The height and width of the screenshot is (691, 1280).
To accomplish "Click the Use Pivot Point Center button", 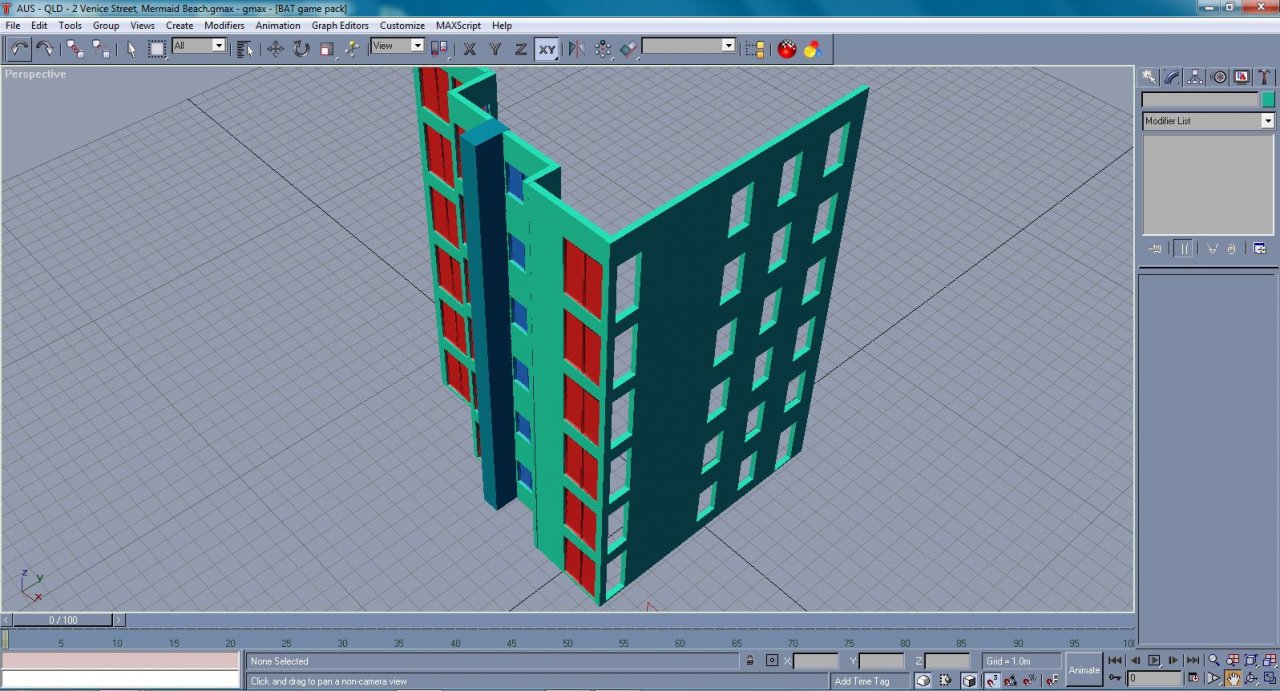I will (439, 48).
